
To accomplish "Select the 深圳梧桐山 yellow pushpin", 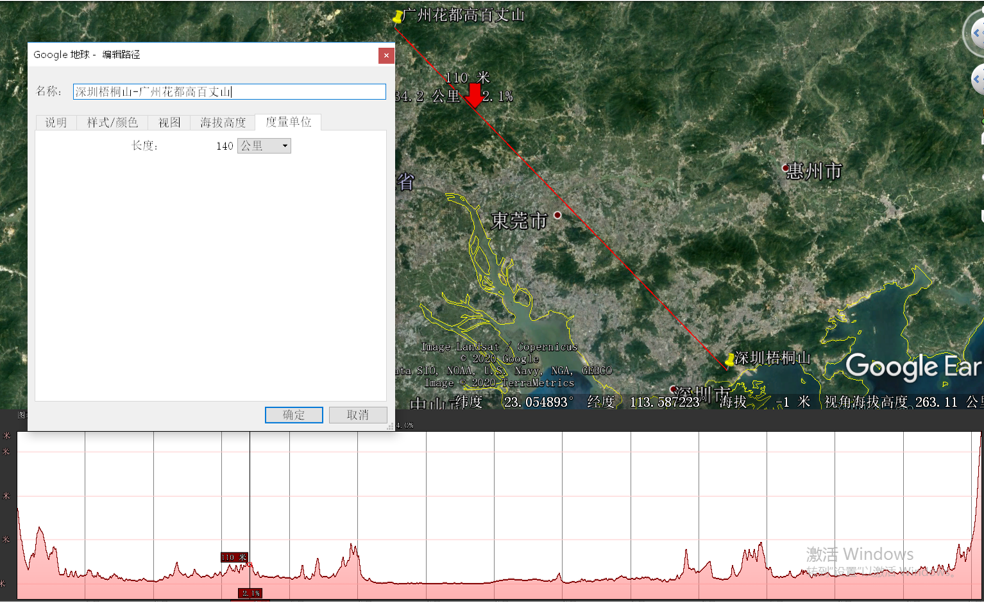I will click(729, 360).
